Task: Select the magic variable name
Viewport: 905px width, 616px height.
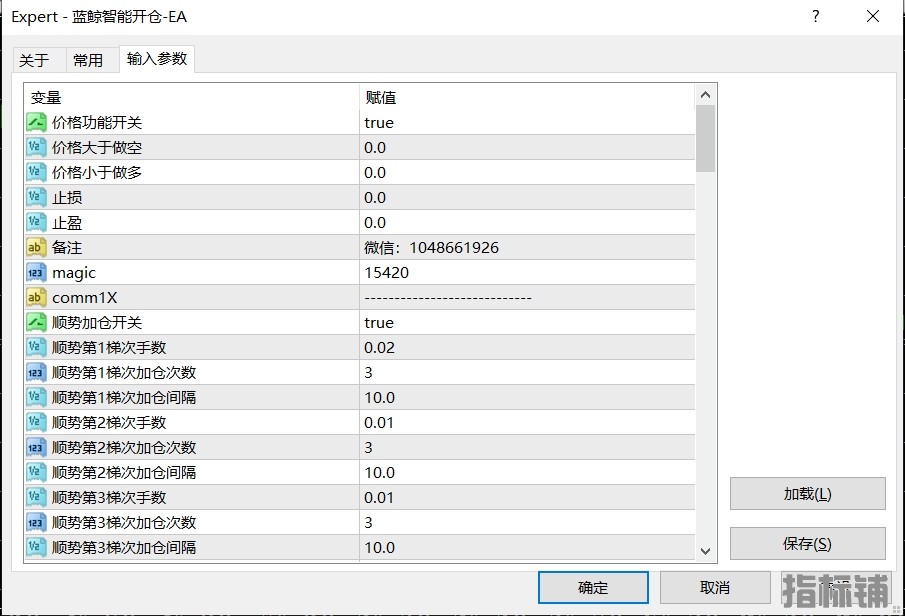Action: coord(74,273)
